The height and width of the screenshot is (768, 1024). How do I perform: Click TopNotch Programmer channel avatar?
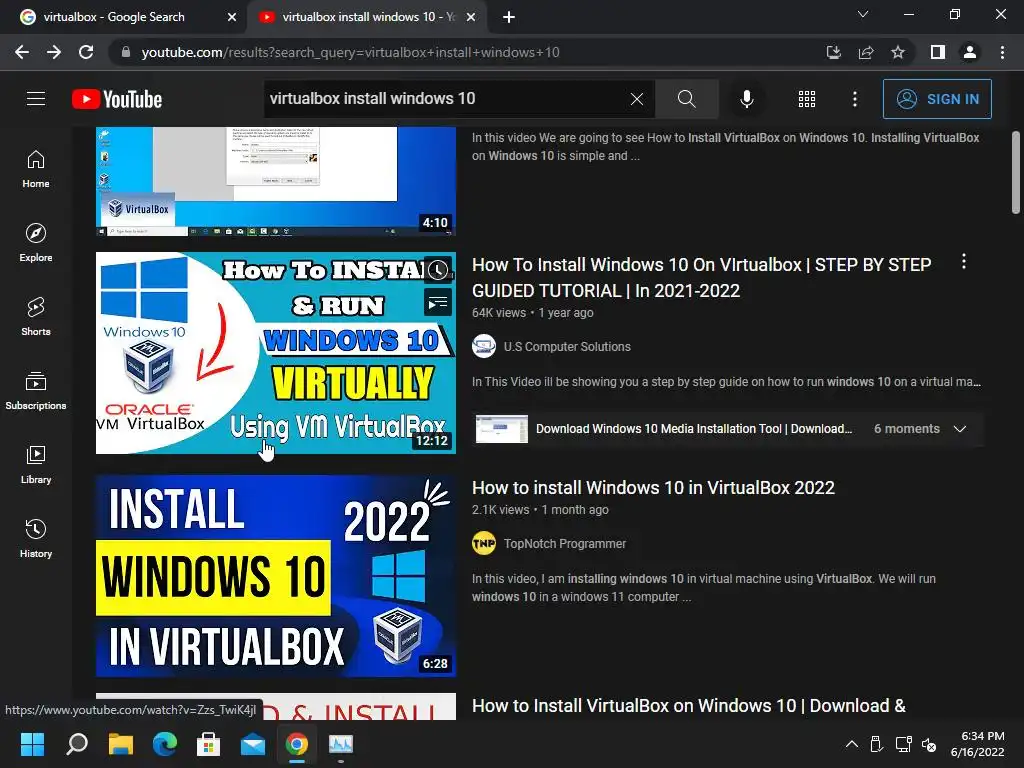coord(484,543)
